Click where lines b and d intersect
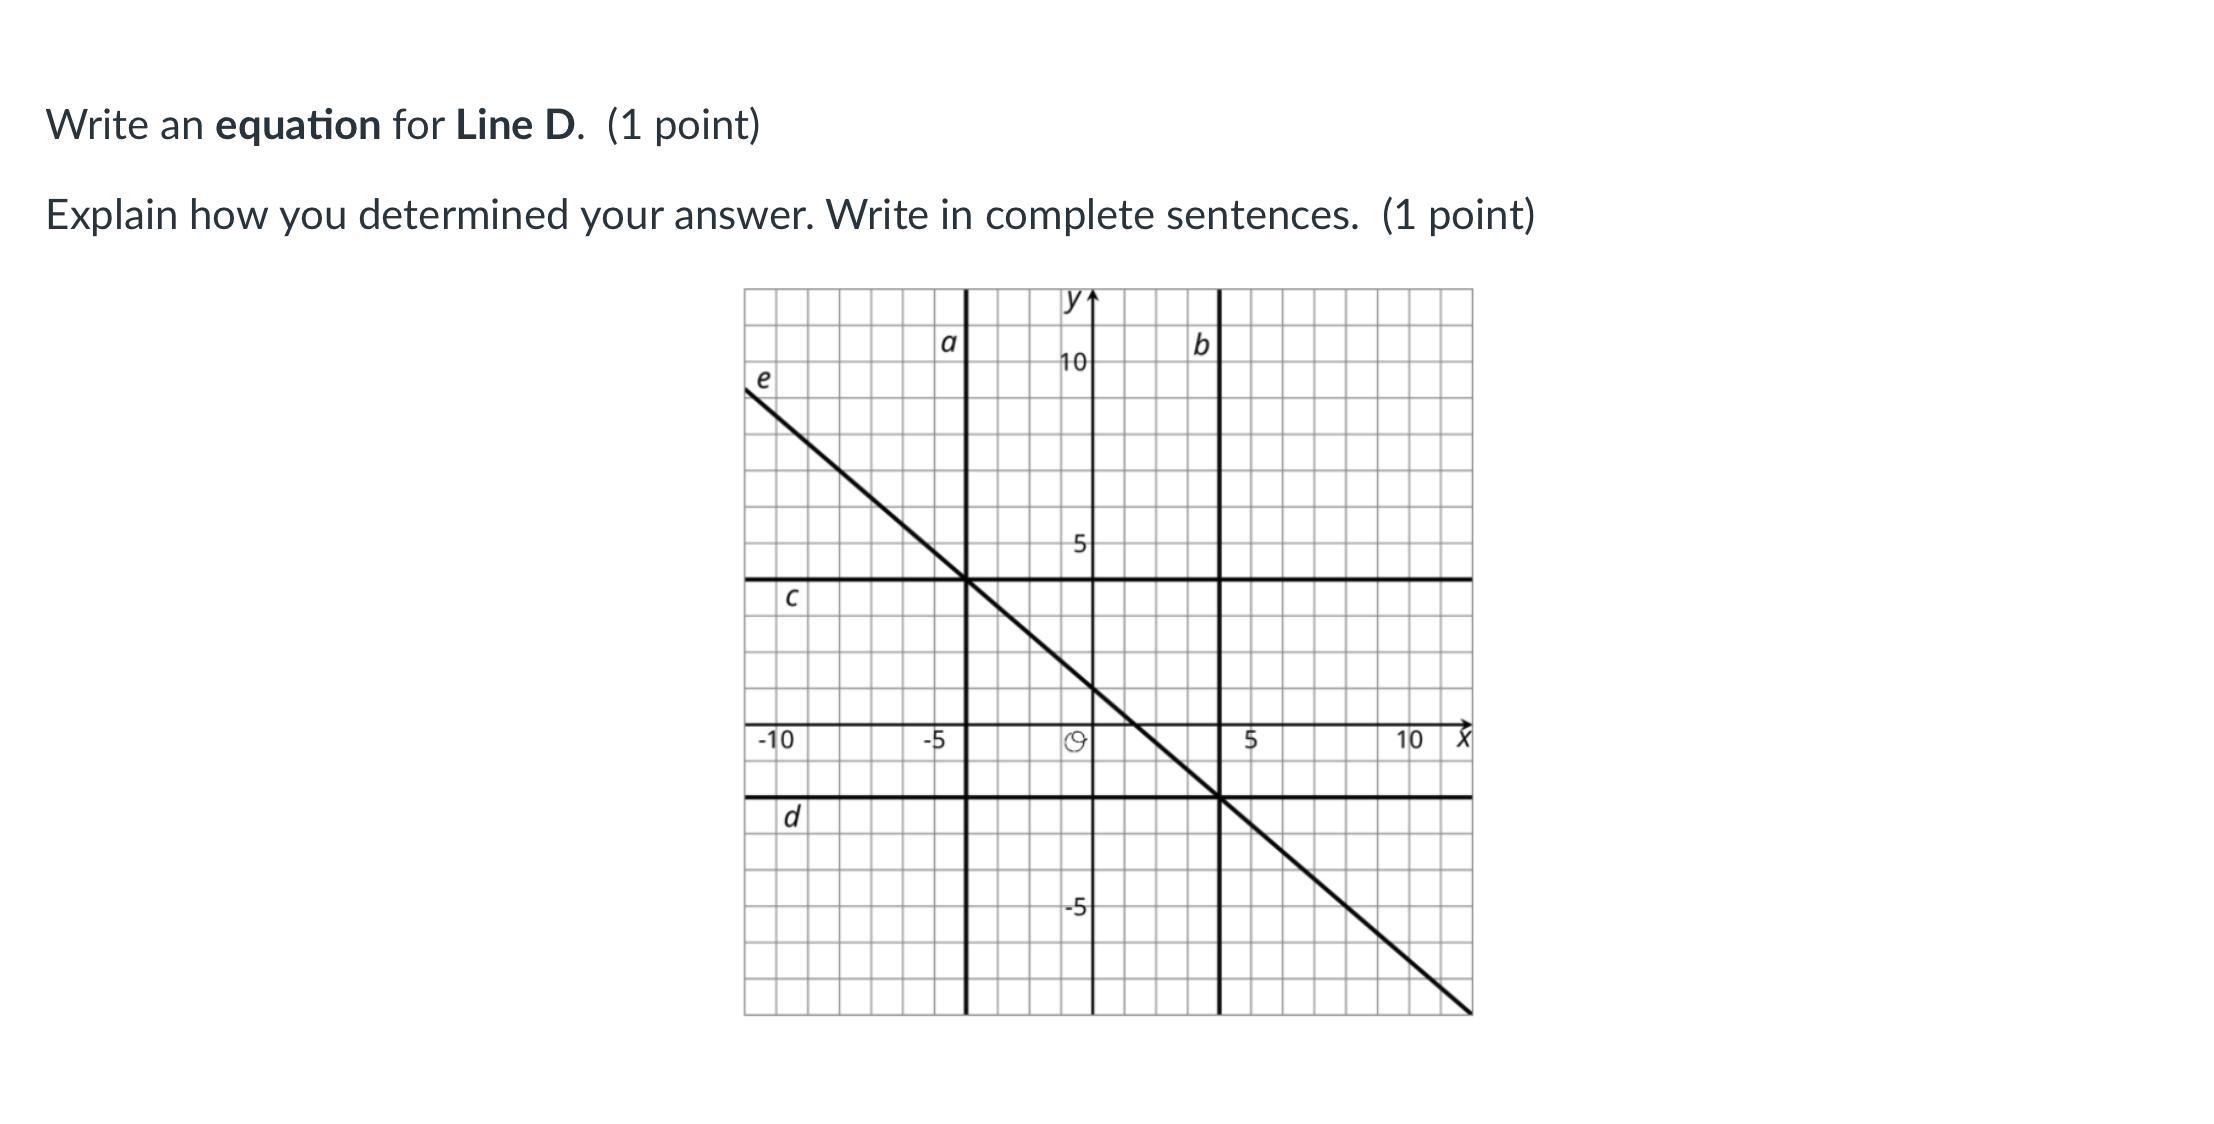The image size is (2214, 1124). (1219, 797)
